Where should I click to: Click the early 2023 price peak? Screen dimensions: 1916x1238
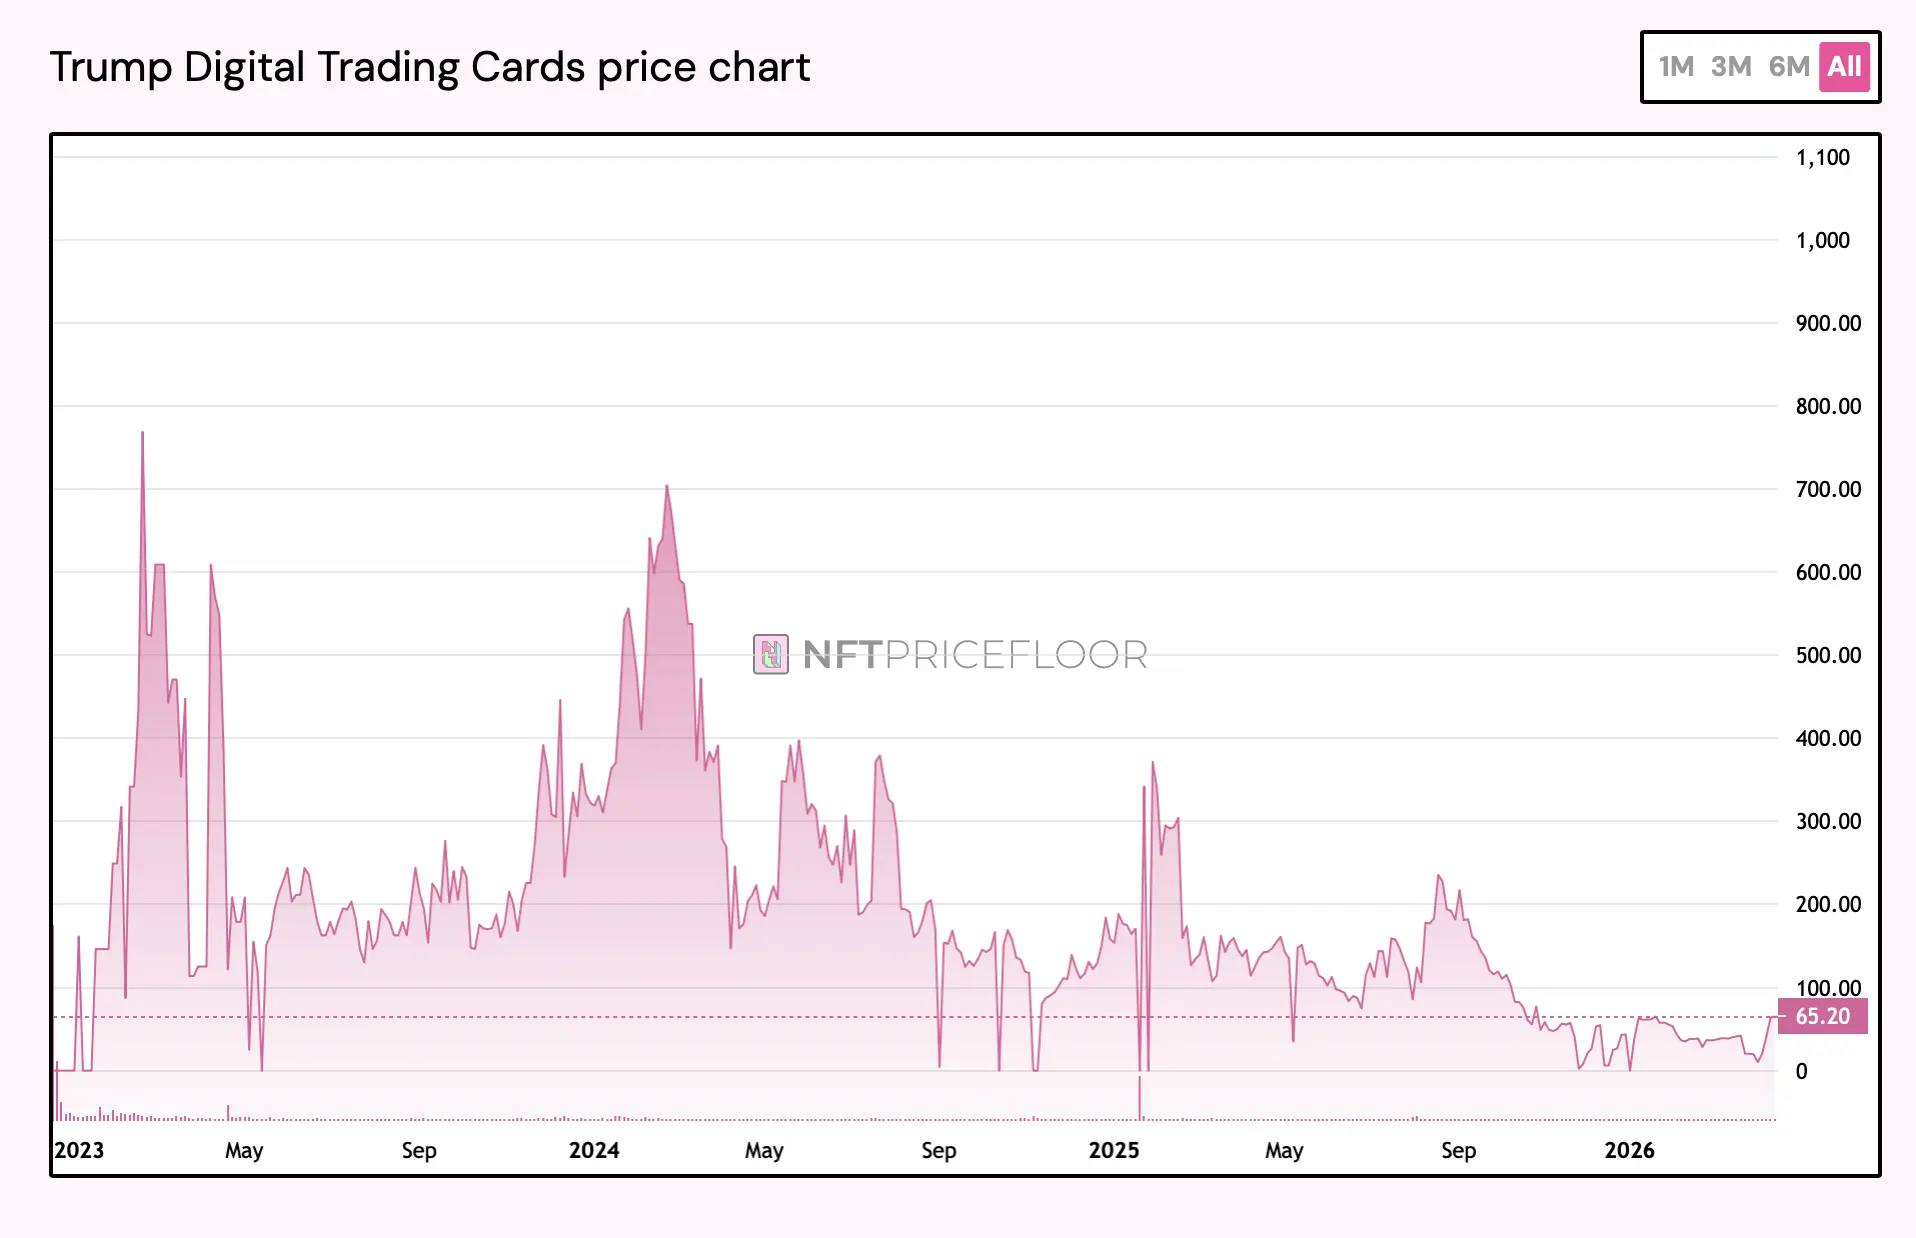[142, 433]
